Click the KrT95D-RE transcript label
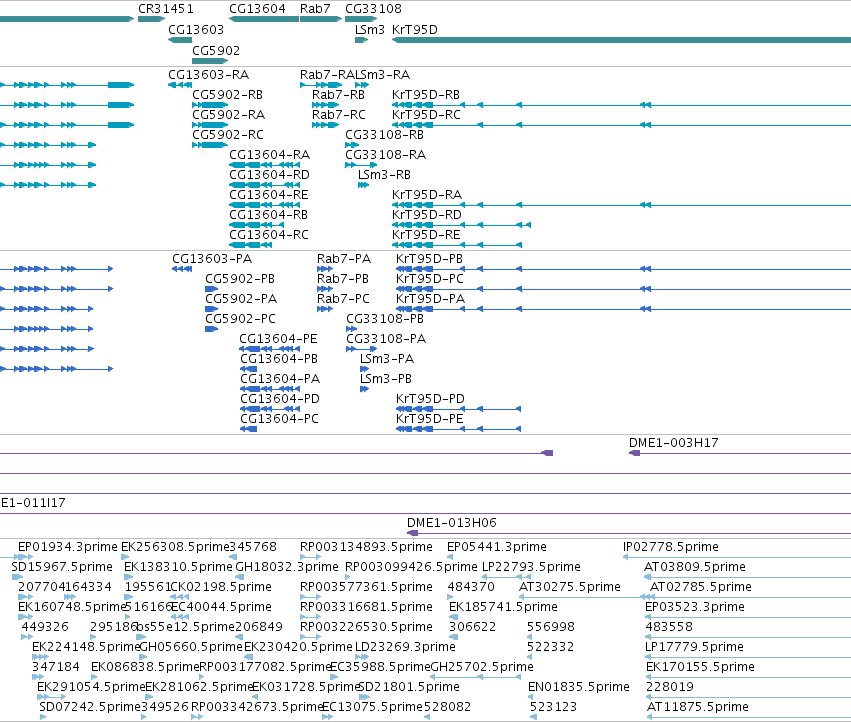 [426, 235]
